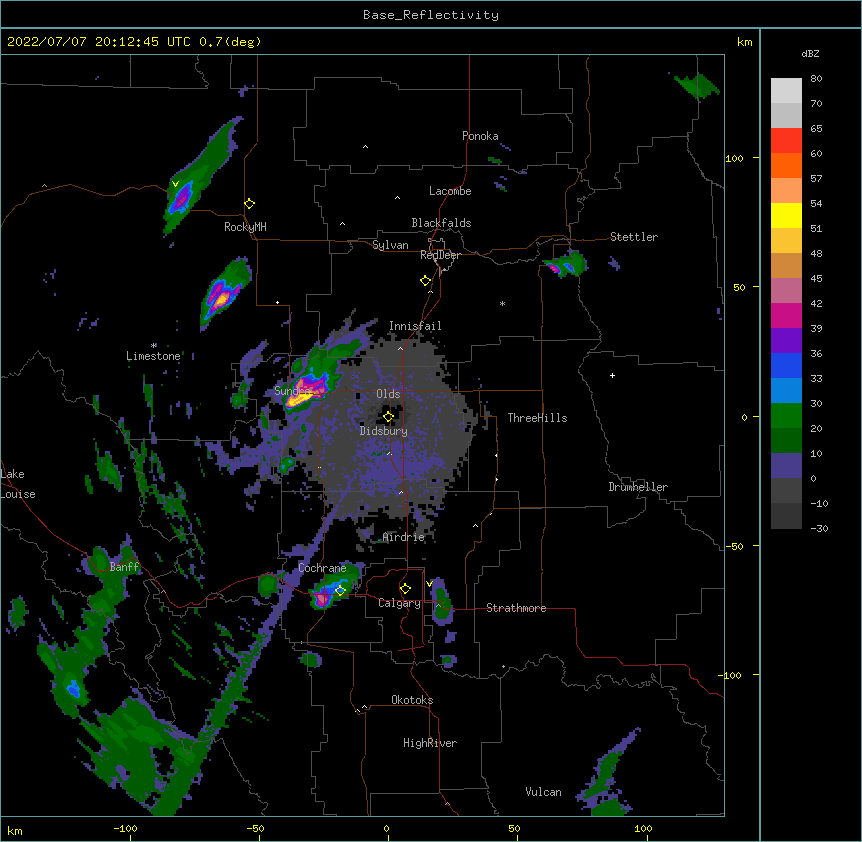Click the yellow diamond marker beside Cochrane storm cell

point(340,590)
